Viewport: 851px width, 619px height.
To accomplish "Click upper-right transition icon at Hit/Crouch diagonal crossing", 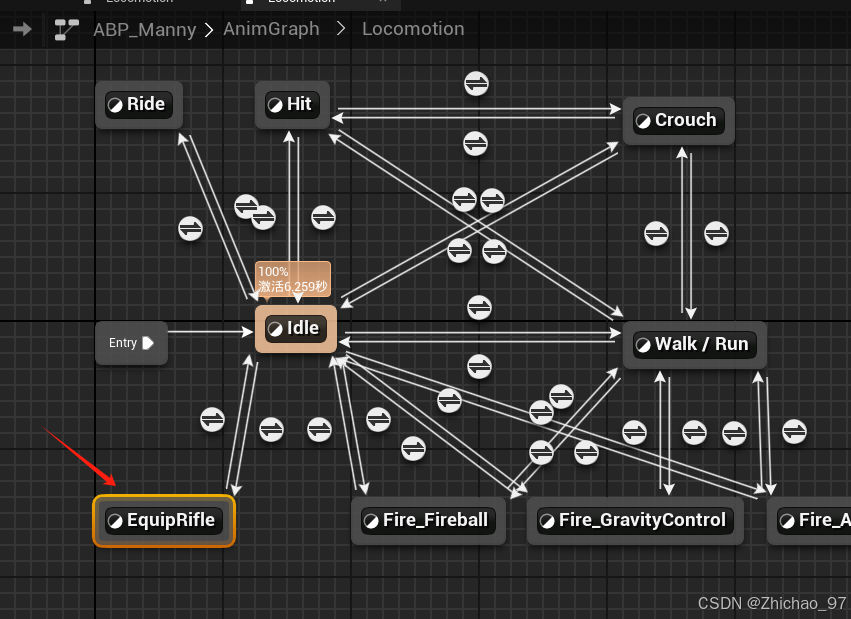I will click(492, 201).
